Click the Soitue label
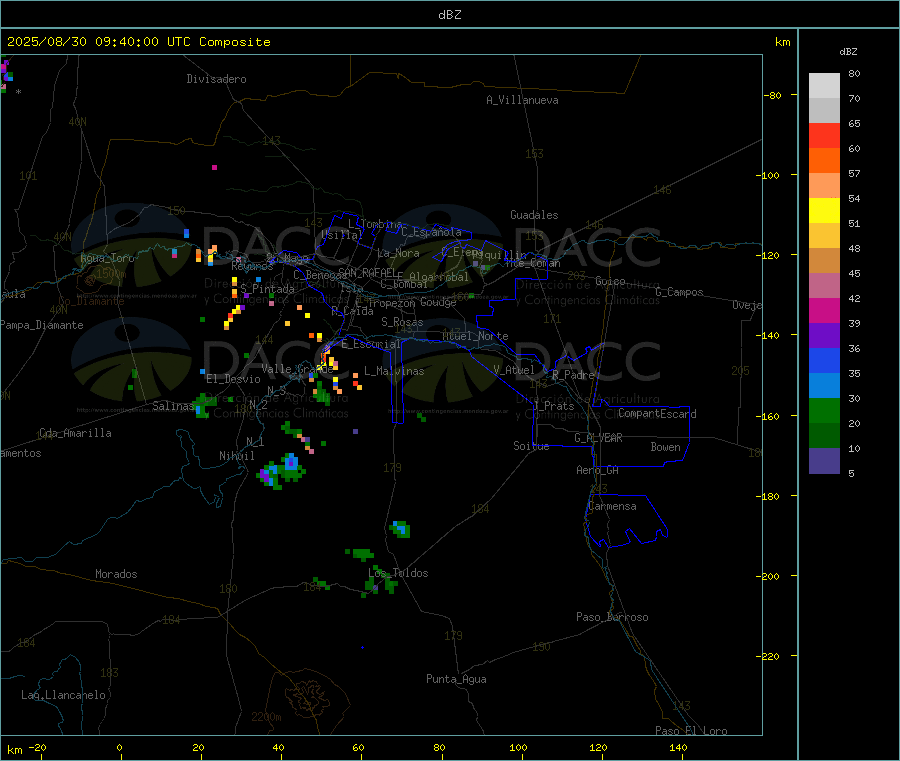Screen dimensions: 900x761 coord(531,446)
